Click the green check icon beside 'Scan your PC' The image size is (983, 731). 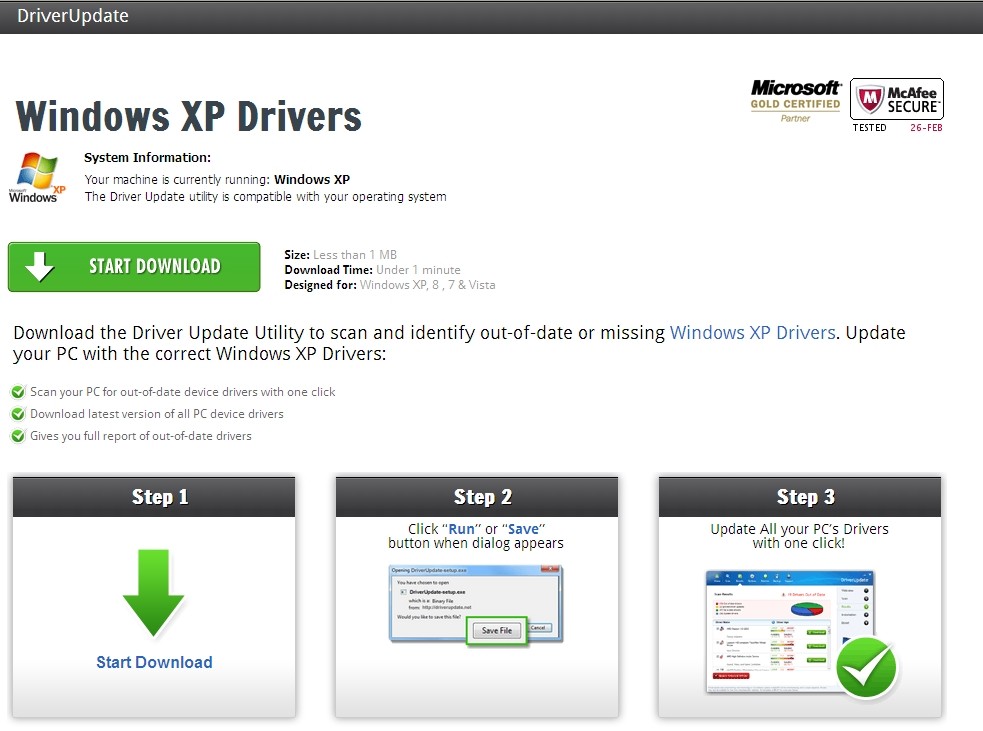coord(18,392)
